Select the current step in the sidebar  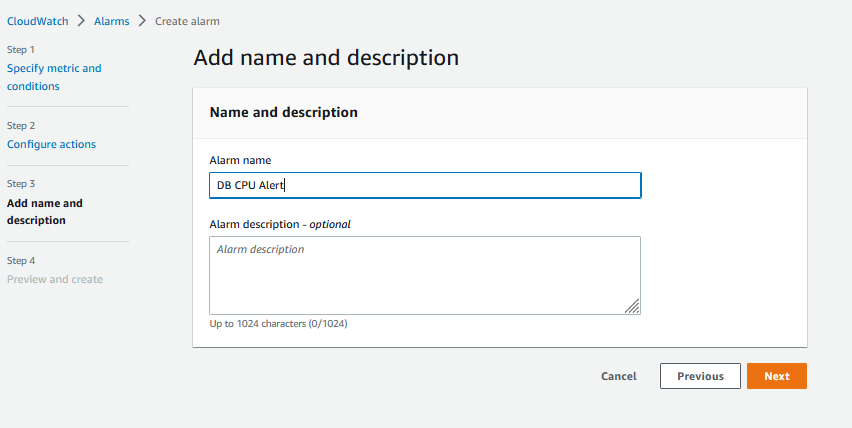tap(45, 211)
